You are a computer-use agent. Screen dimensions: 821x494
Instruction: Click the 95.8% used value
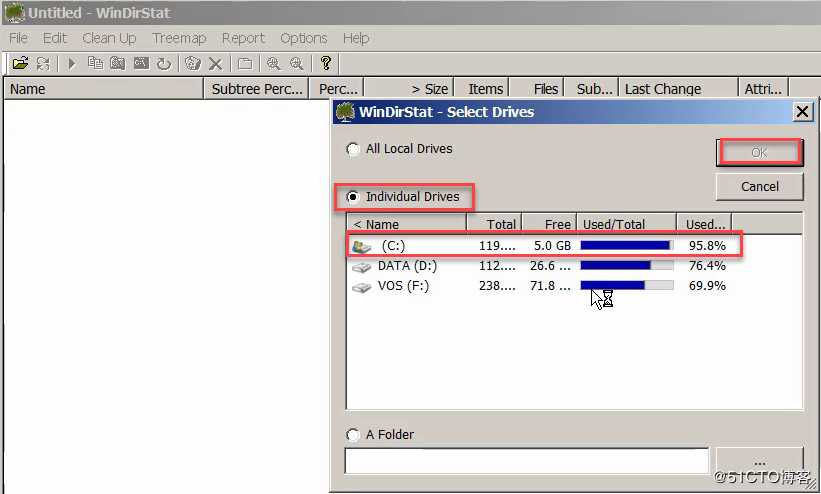pos(707,246)
